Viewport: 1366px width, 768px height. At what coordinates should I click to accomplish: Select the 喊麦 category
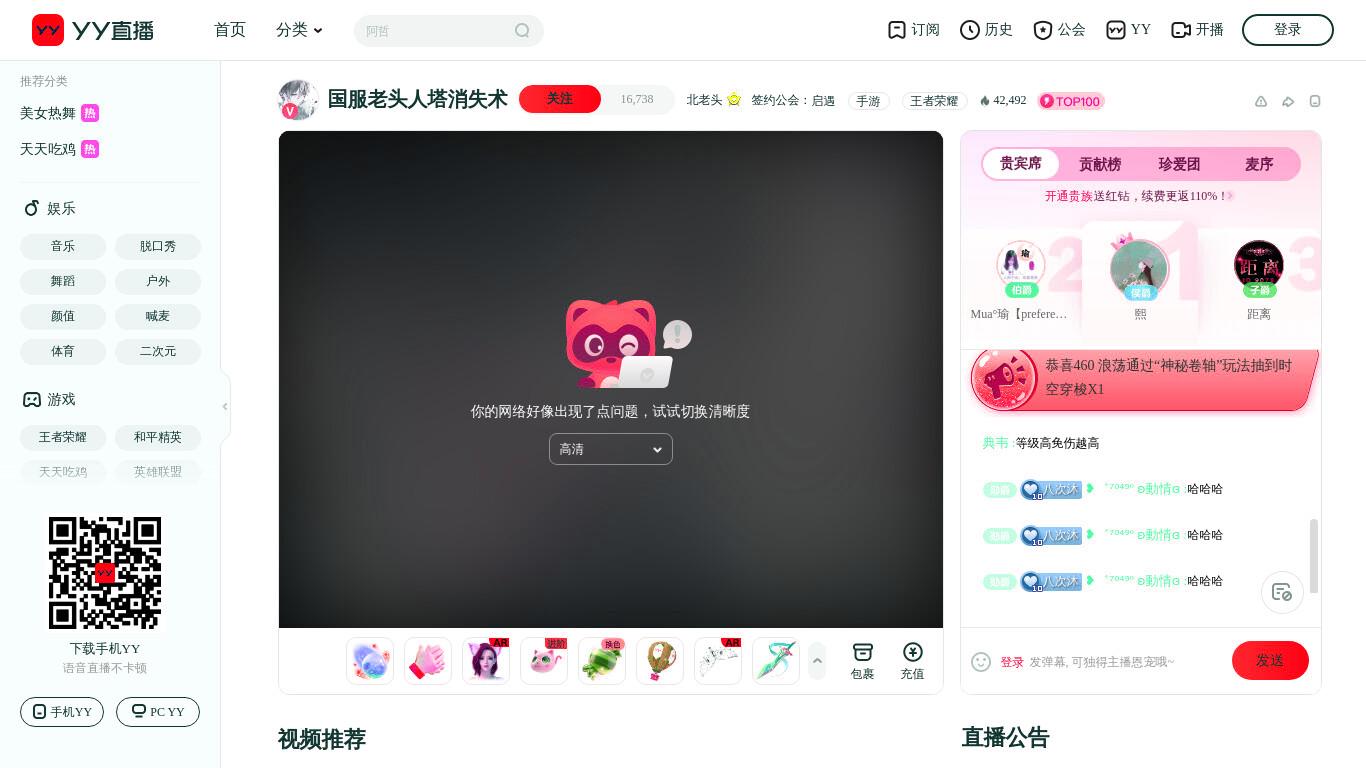point(158,316)
